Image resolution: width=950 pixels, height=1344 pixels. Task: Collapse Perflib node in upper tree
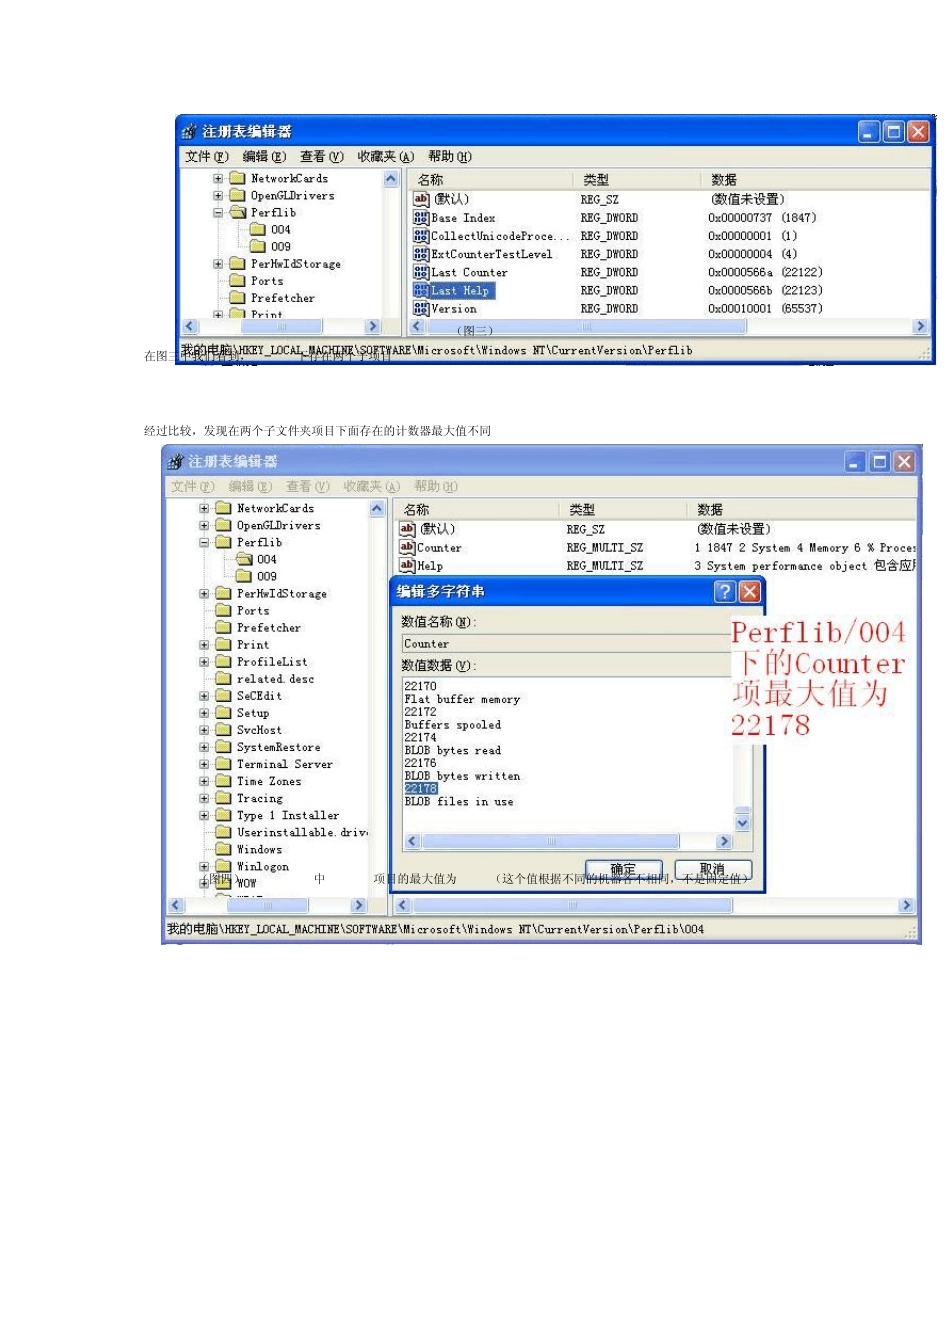[x=217, y=213]
